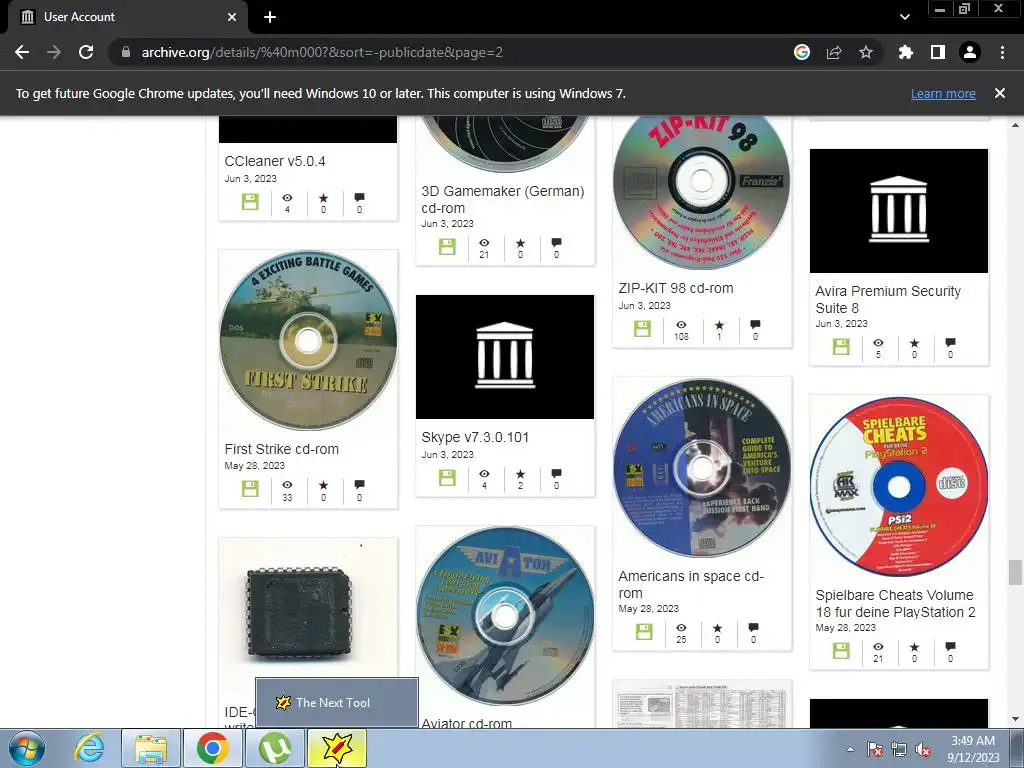Open 3D Gamemaker (German) cd-rom title
The width and height of the screenshot is (1024, 768).
pos(502,199)
